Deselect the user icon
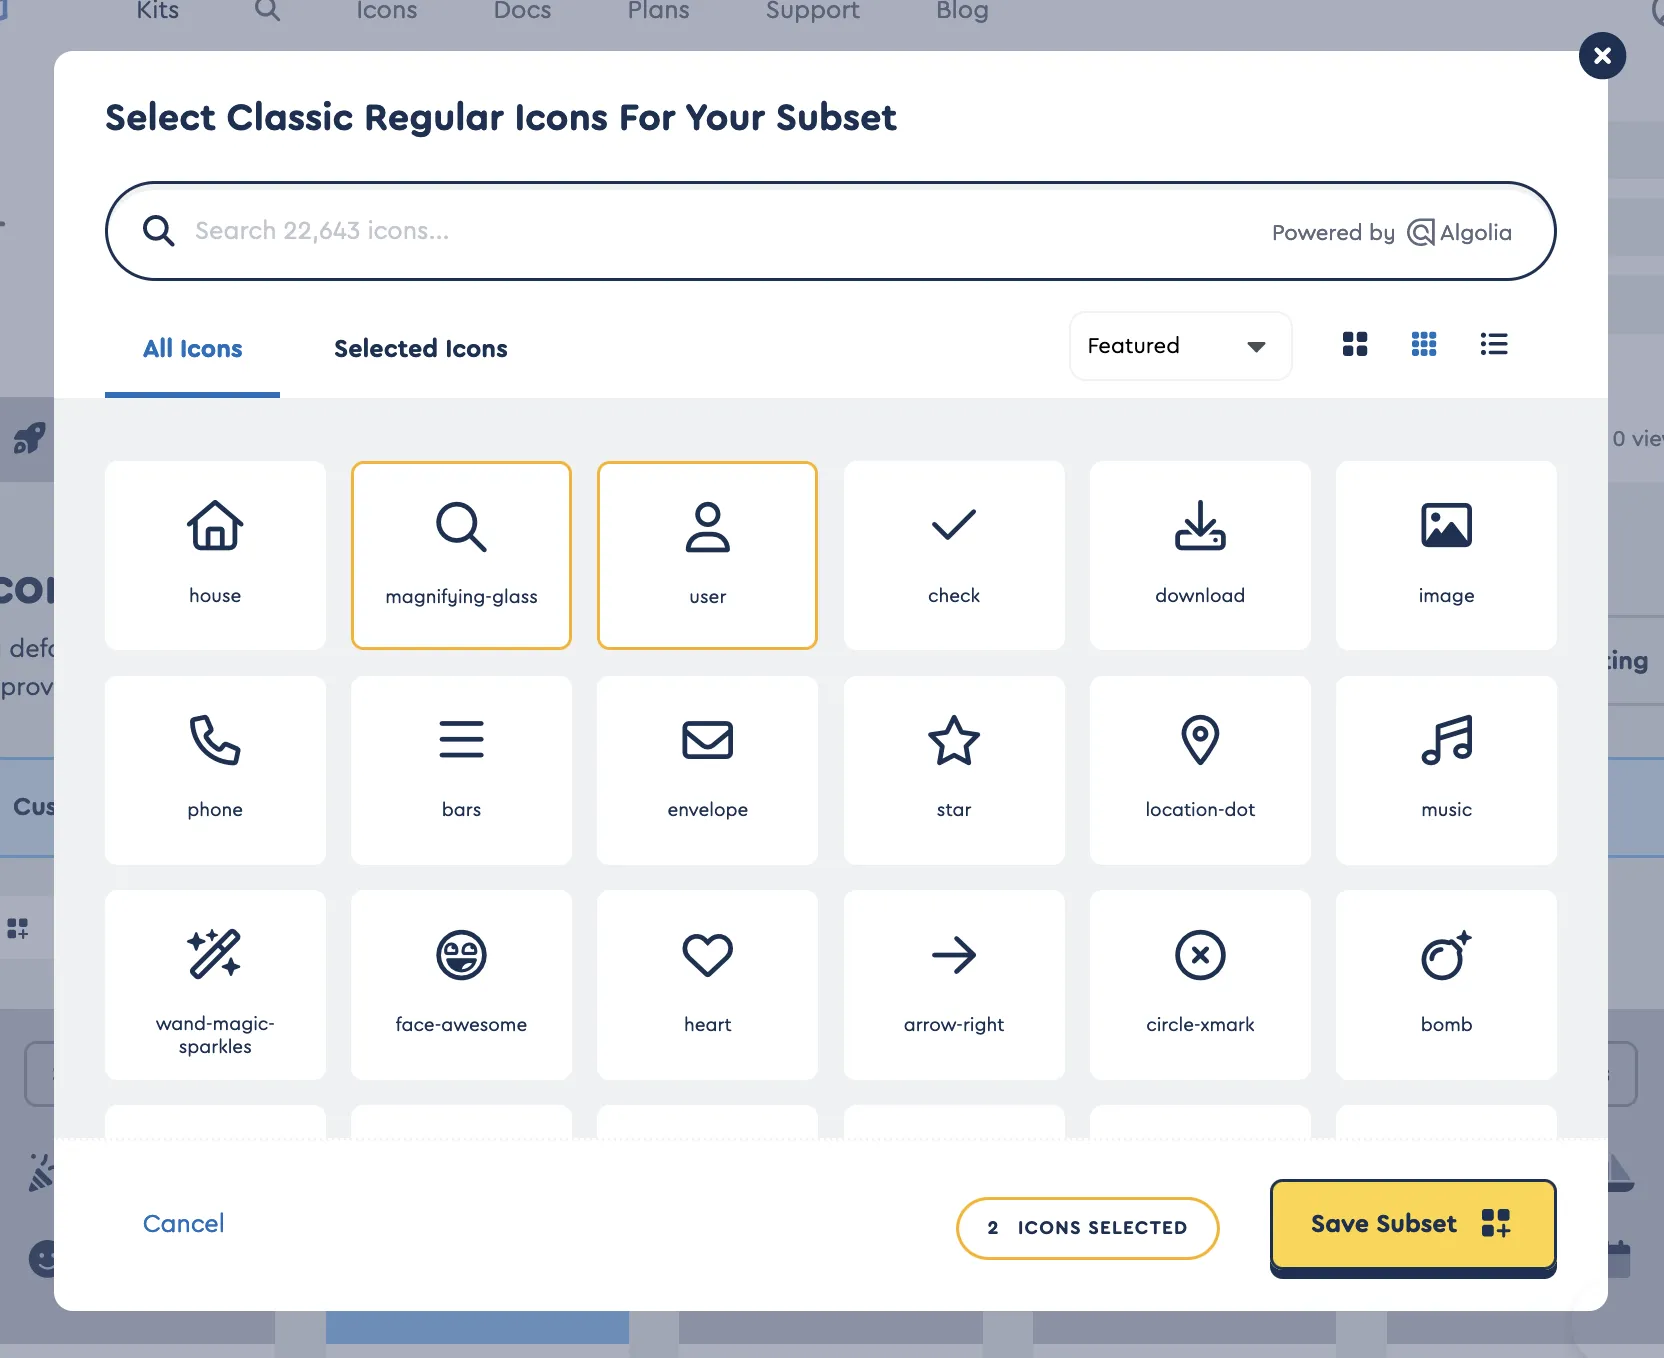Viewport: 1664px width, 1358px height. pos(707,555)
